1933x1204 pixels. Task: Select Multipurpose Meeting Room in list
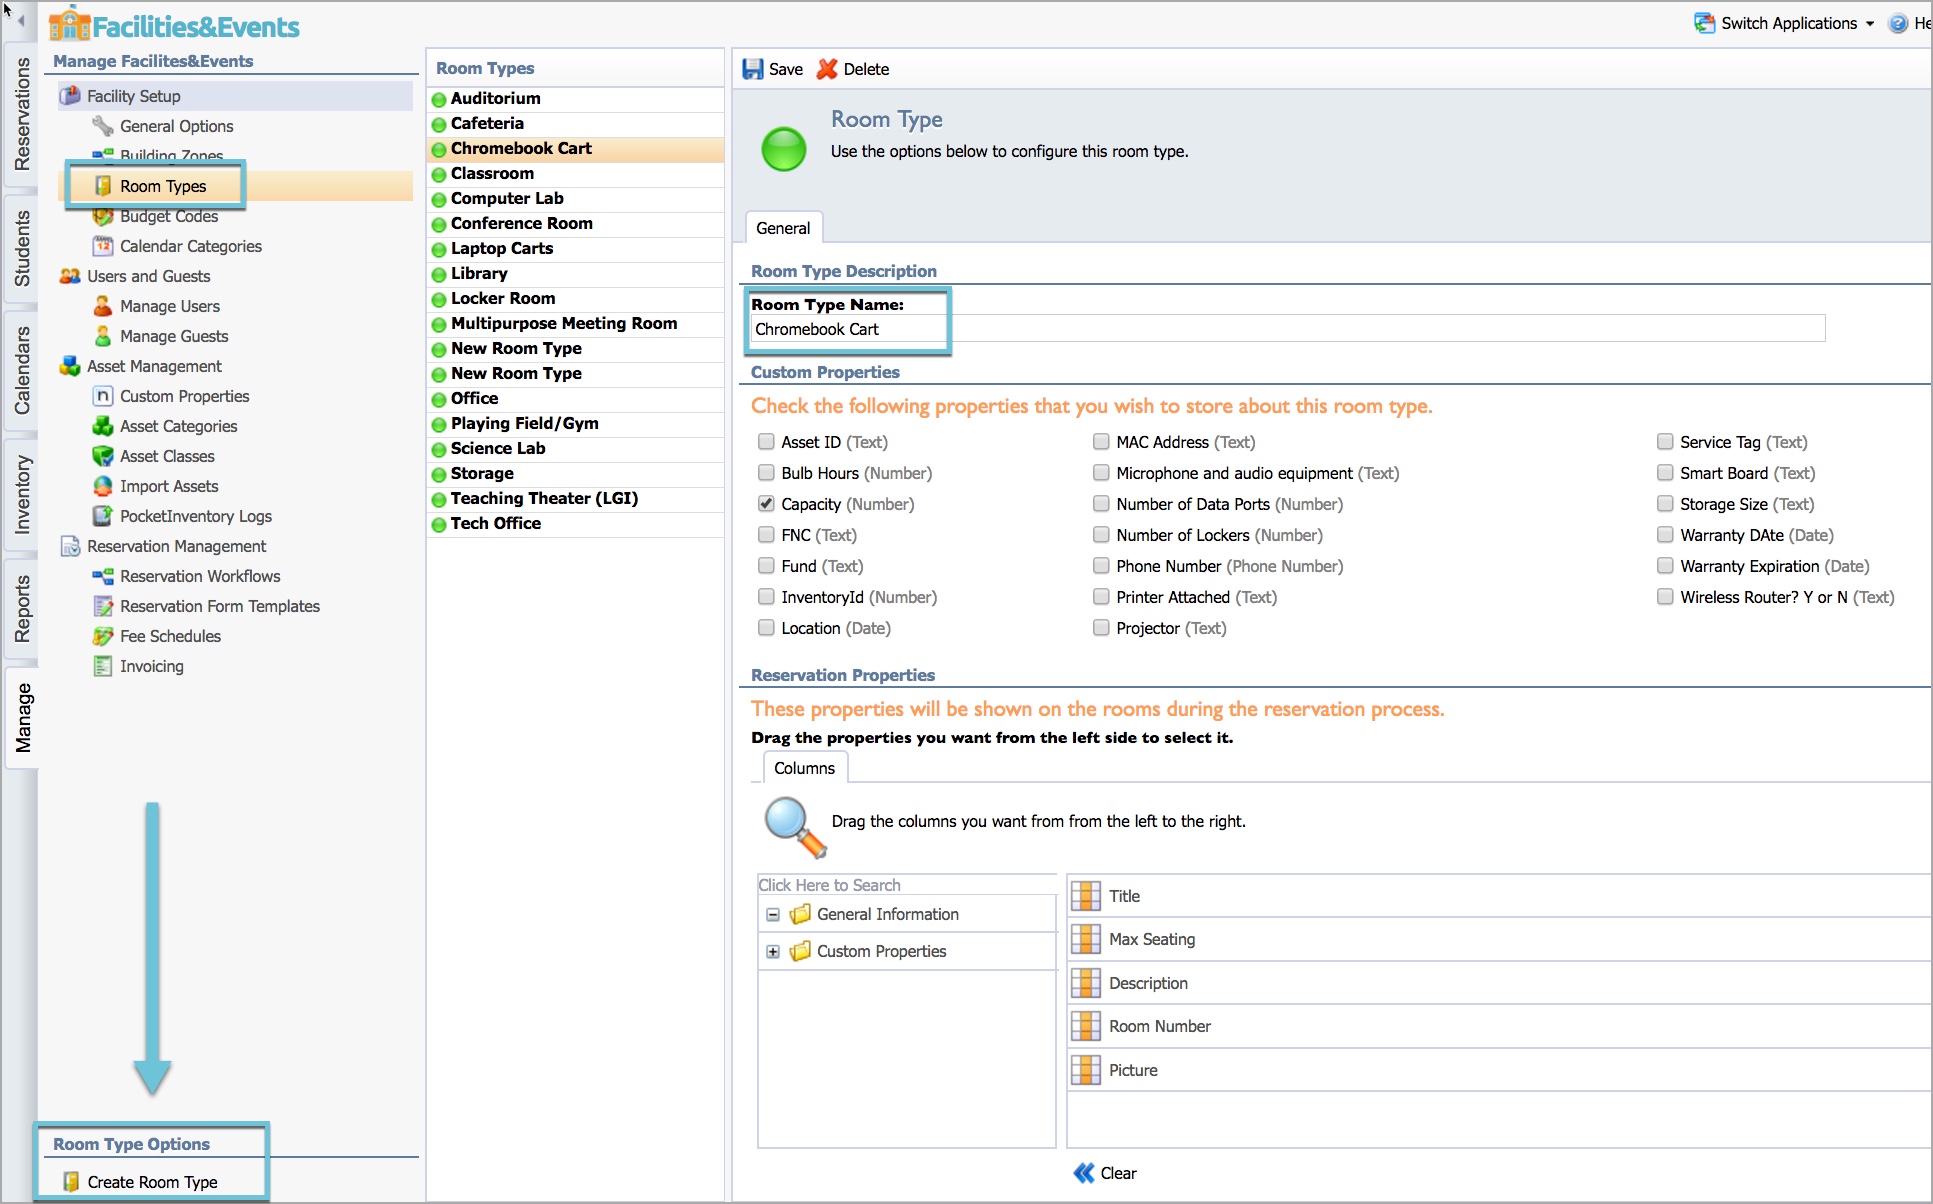(x=576, y=324)
